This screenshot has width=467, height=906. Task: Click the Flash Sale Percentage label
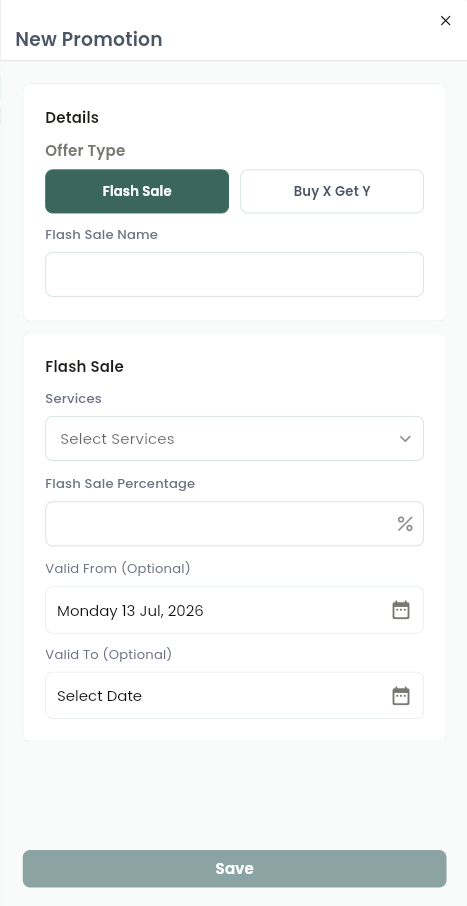point(120,484)
